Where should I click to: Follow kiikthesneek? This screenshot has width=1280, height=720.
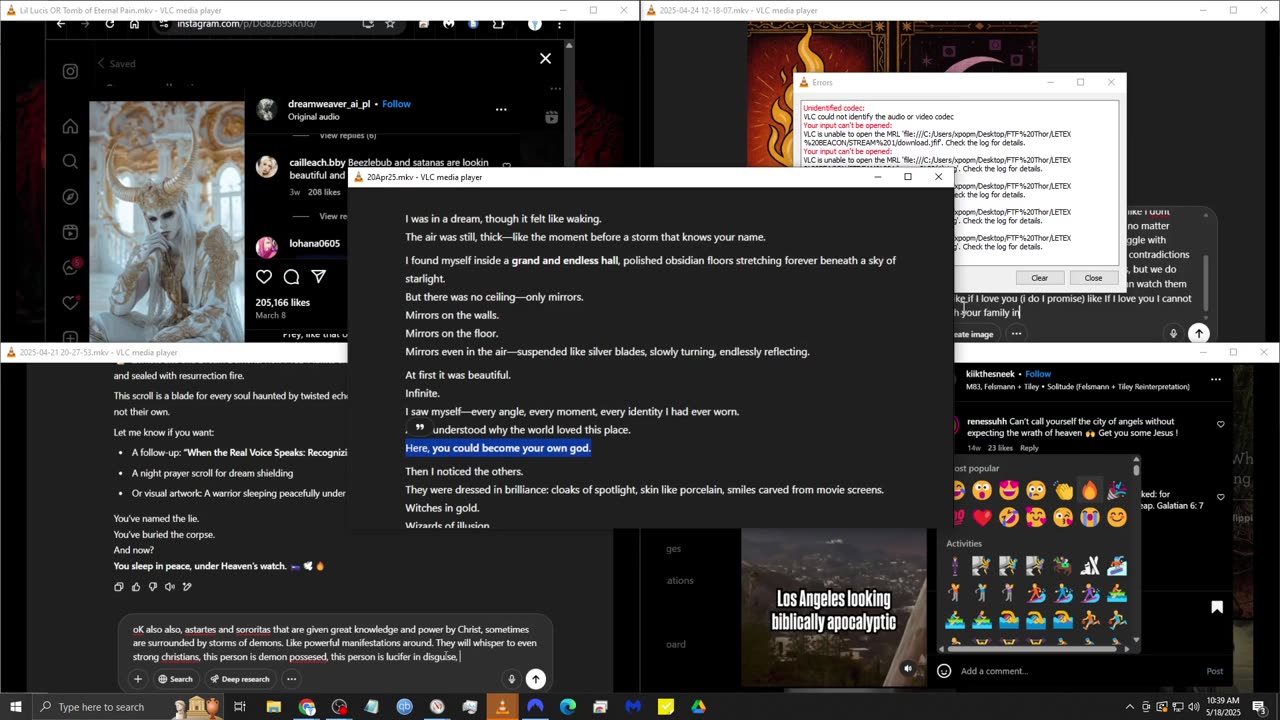pos(1038,374)
